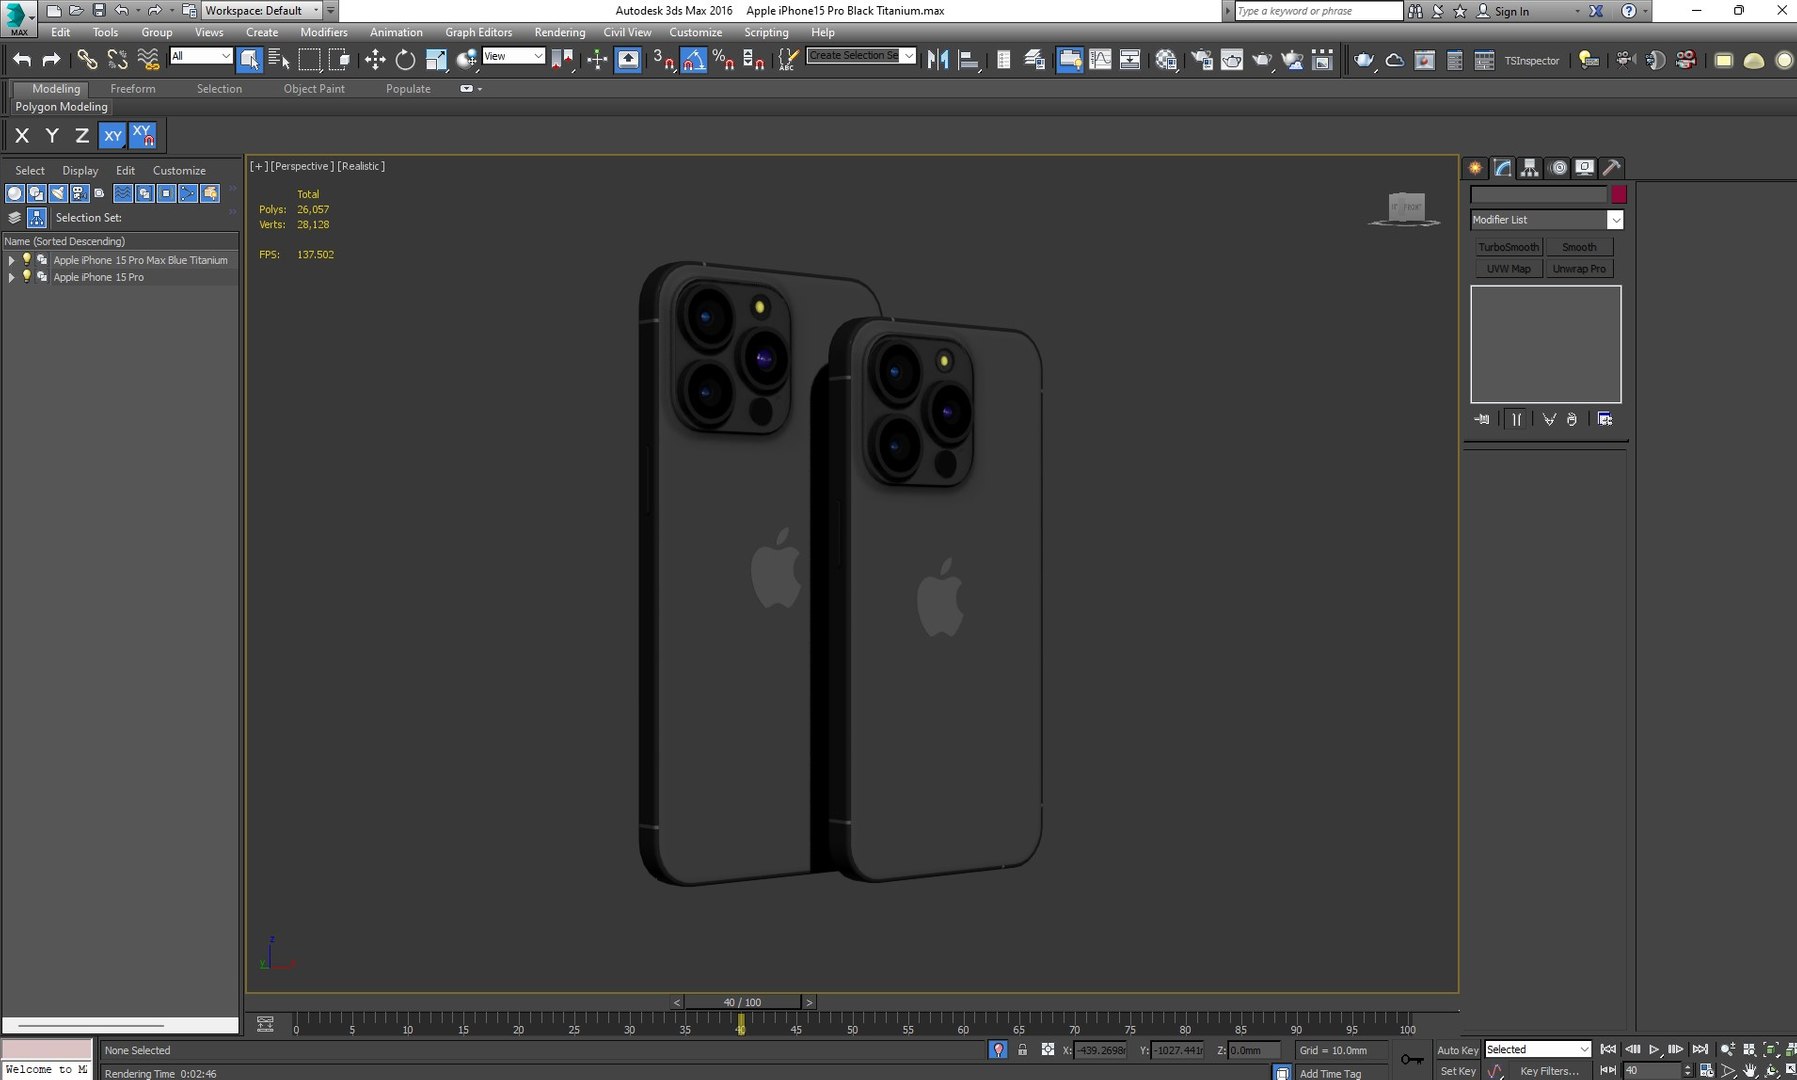Toggle Percent Snap
Screen dimensions: 1797x1080
(724, 60)
